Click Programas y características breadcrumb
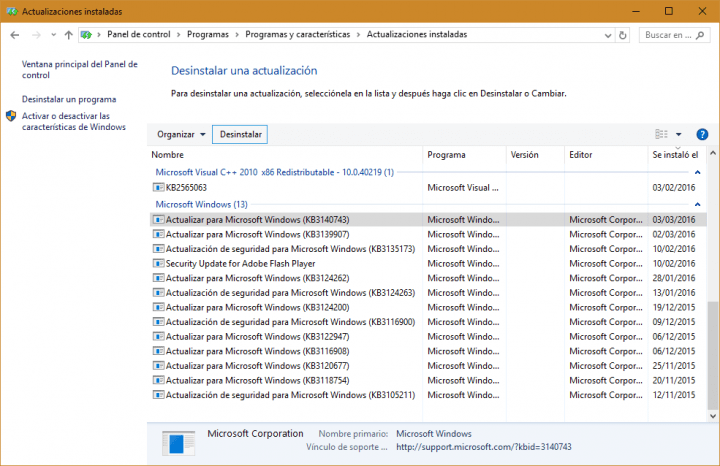This screenshot has height=466, width=720. click(298, 34)
